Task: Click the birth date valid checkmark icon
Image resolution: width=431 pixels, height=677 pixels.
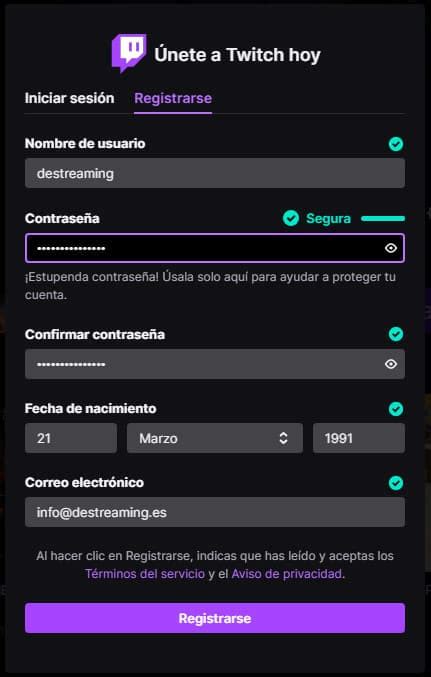Action: pyautogui.click(x=396, y=408)
